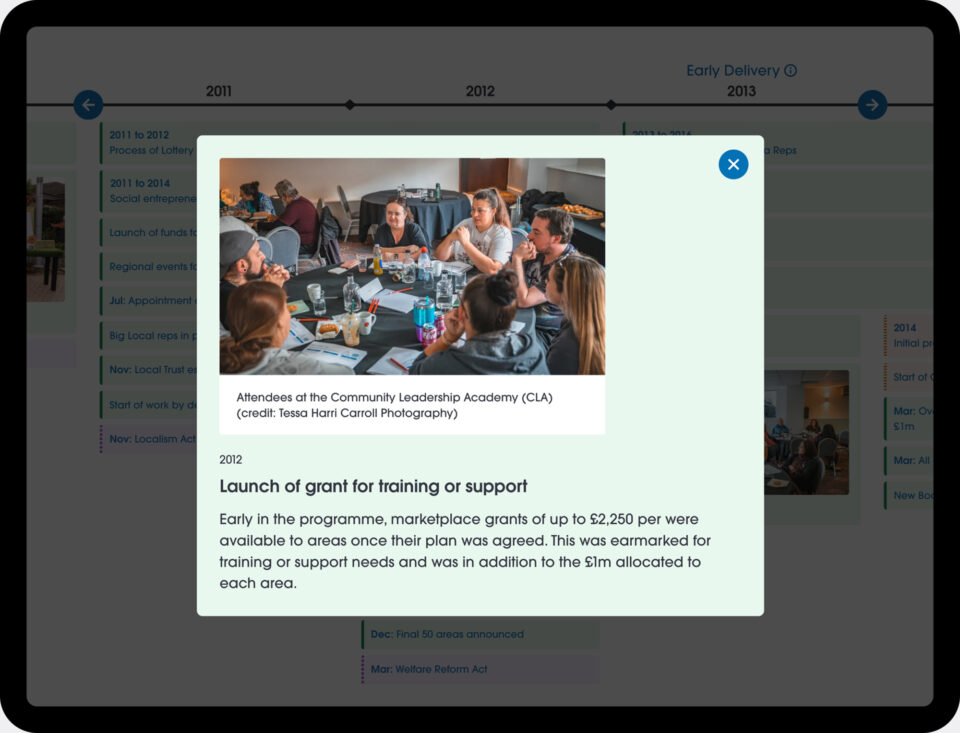
Task: Click the Community Leadership Academy attendees photo
Action: pyautogui.click(x=412, y=266)
